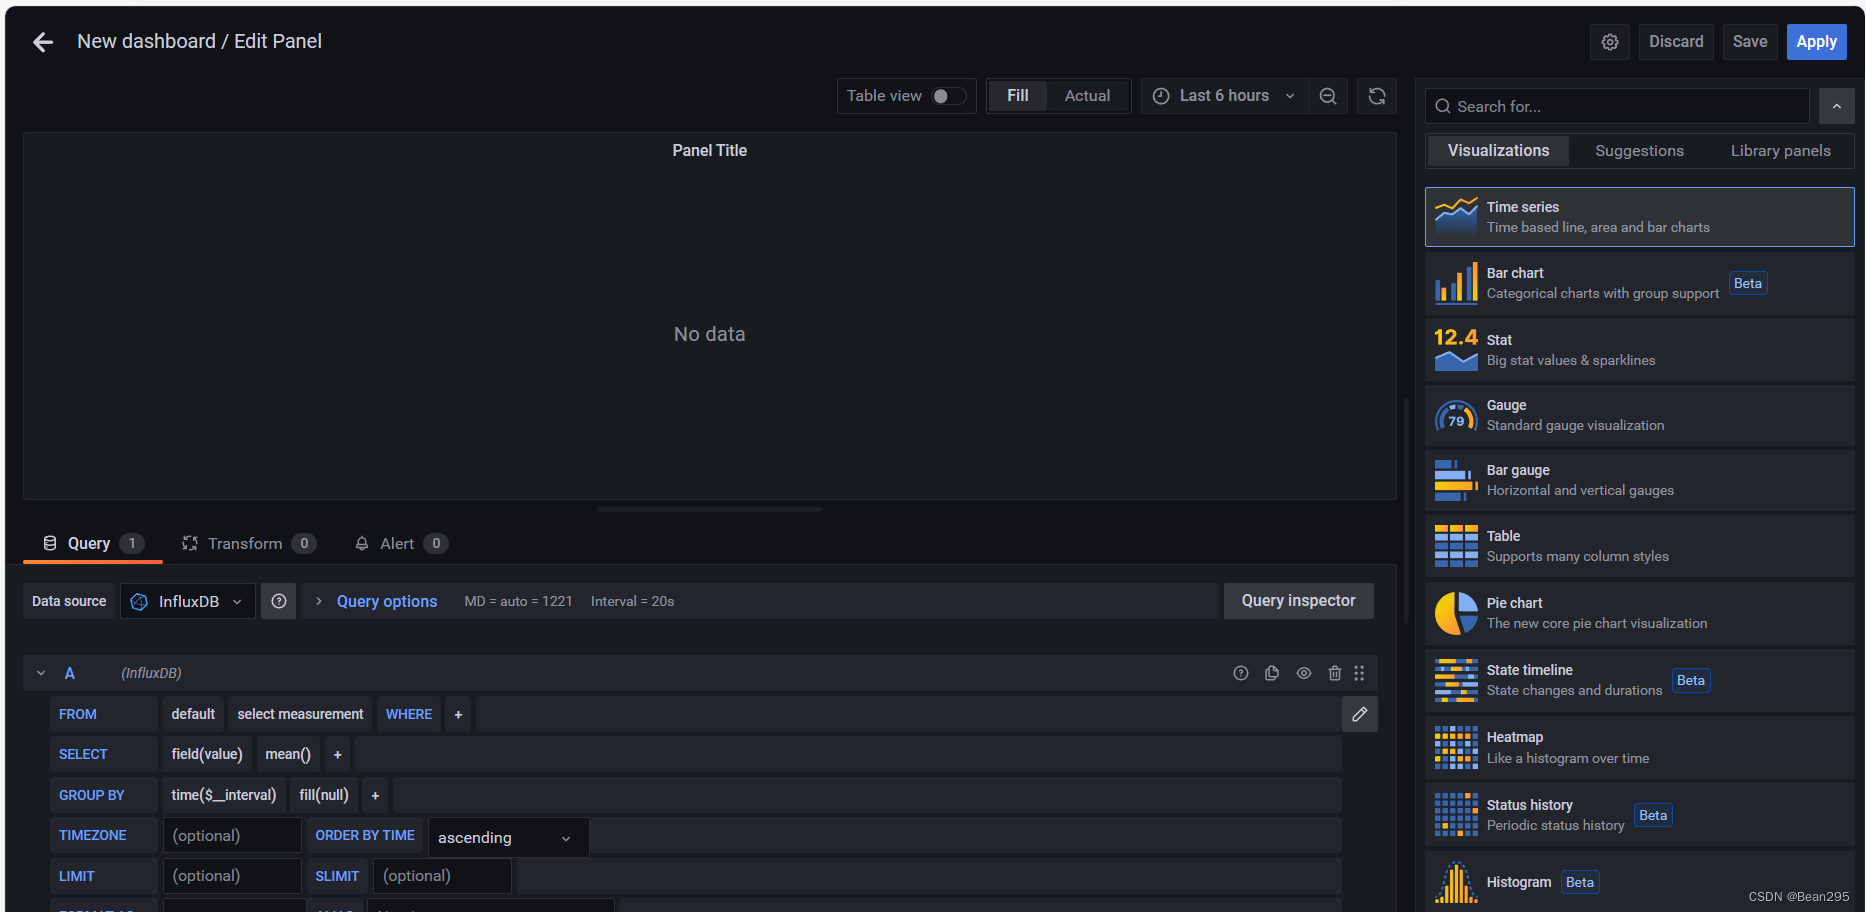Select the Fill display mode
The width and height of the screenshot is (1866, 912).
click(x=1017, y=96)
